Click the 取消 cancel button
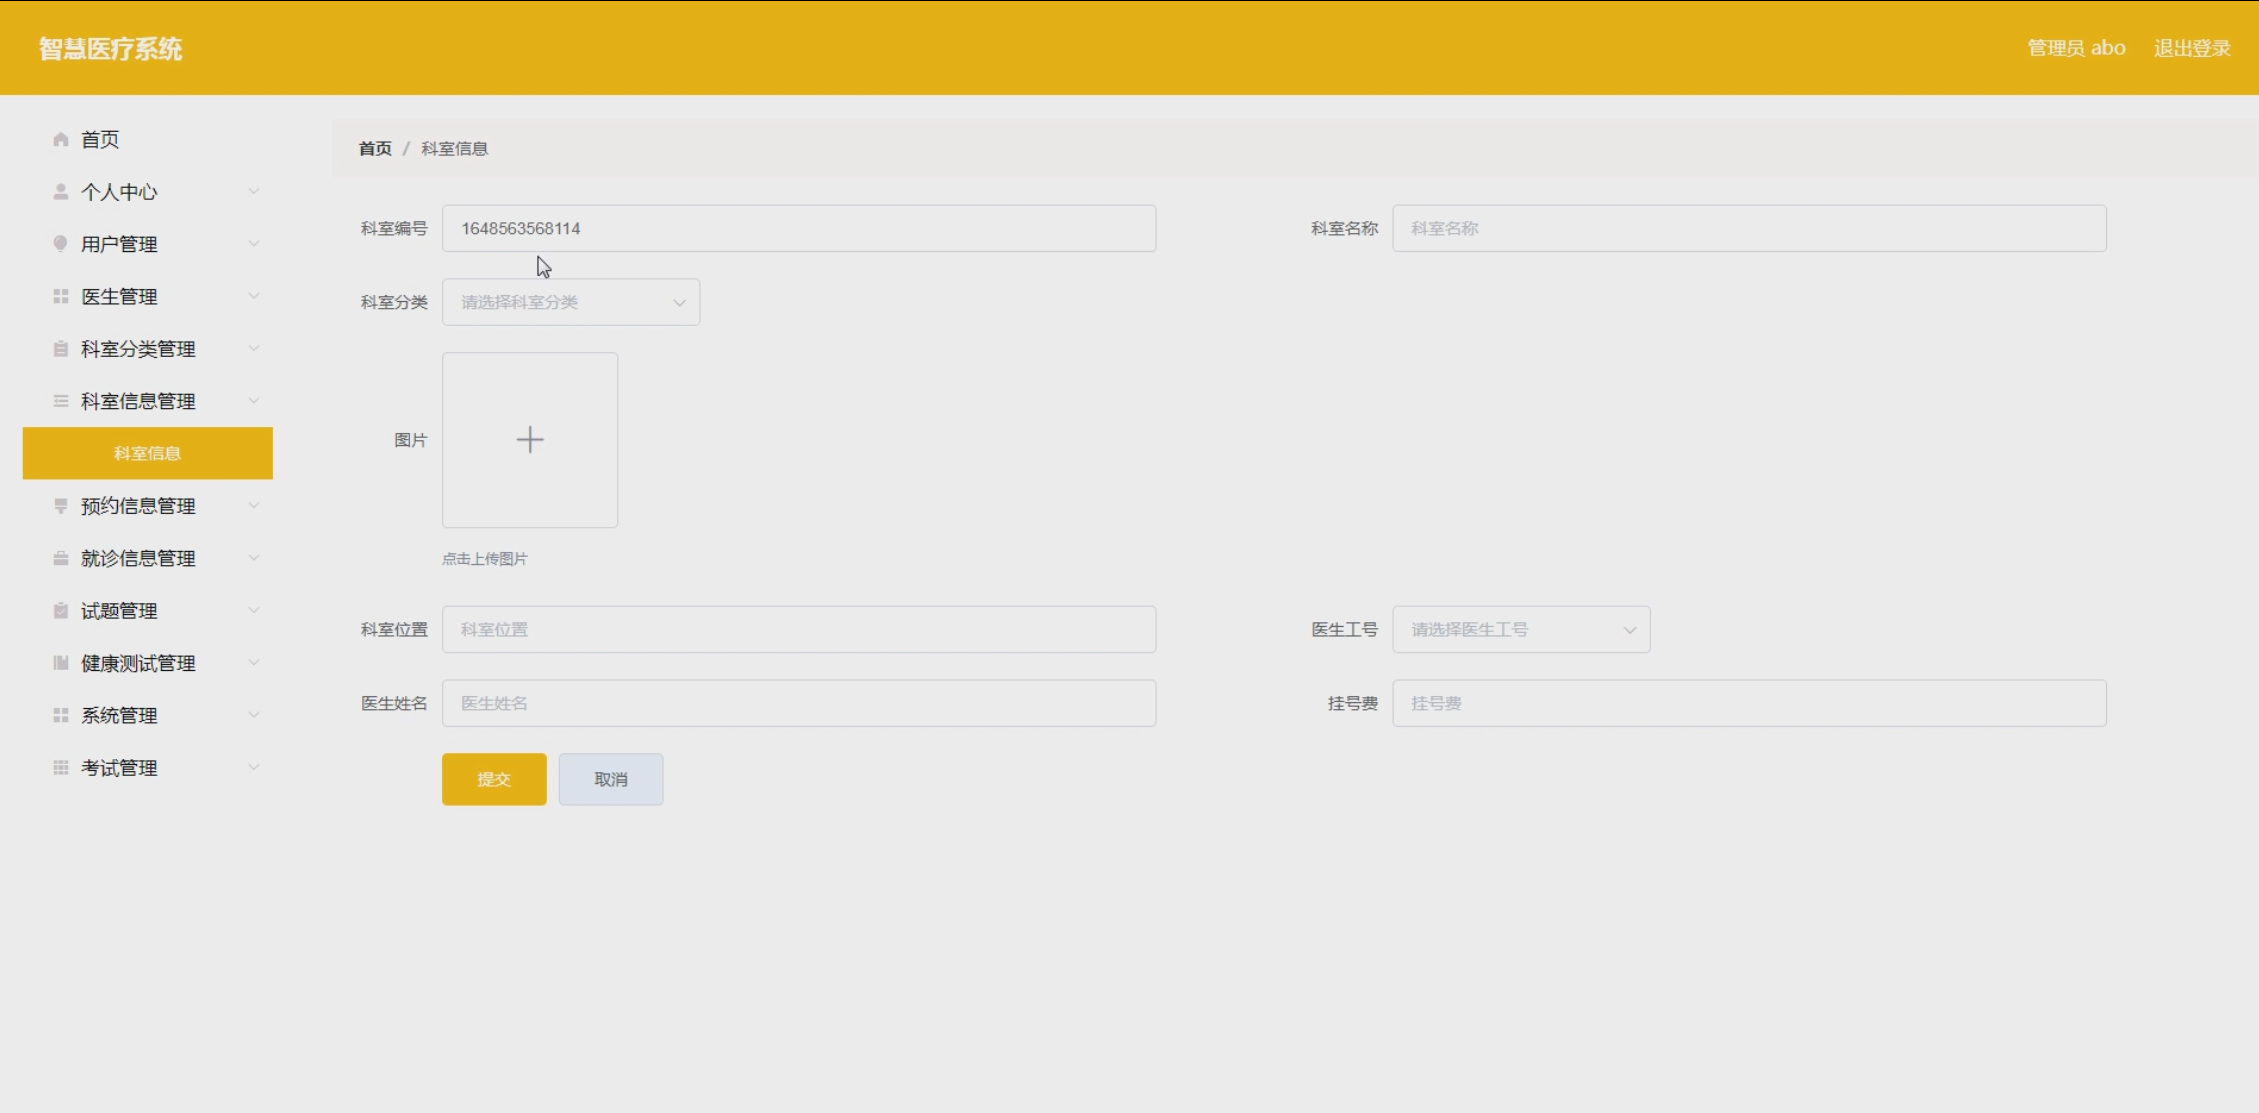Viewport: 2259px width, 1113px height. click(611, 779)
